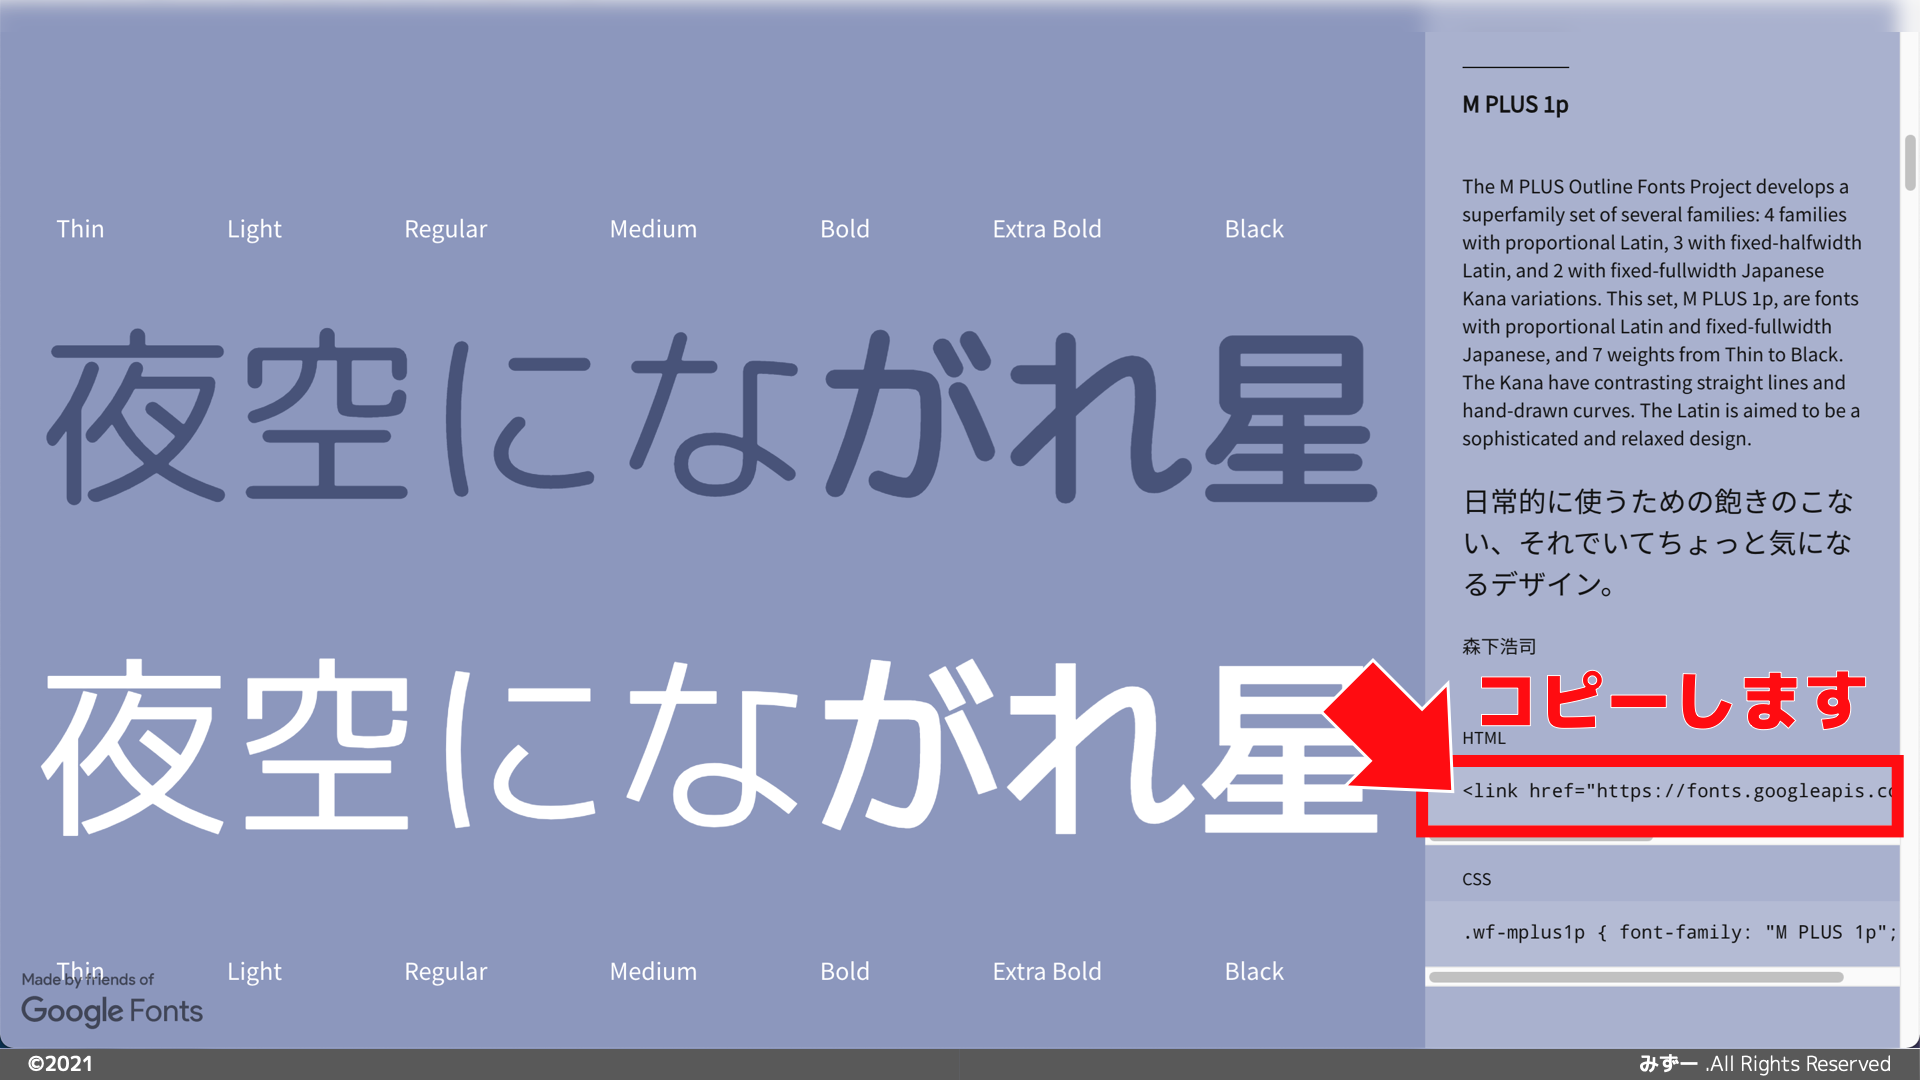Viewport: 1920px width, 1080px height.
Task: Select the Black weight in top row
Action: coord(1254,229)
